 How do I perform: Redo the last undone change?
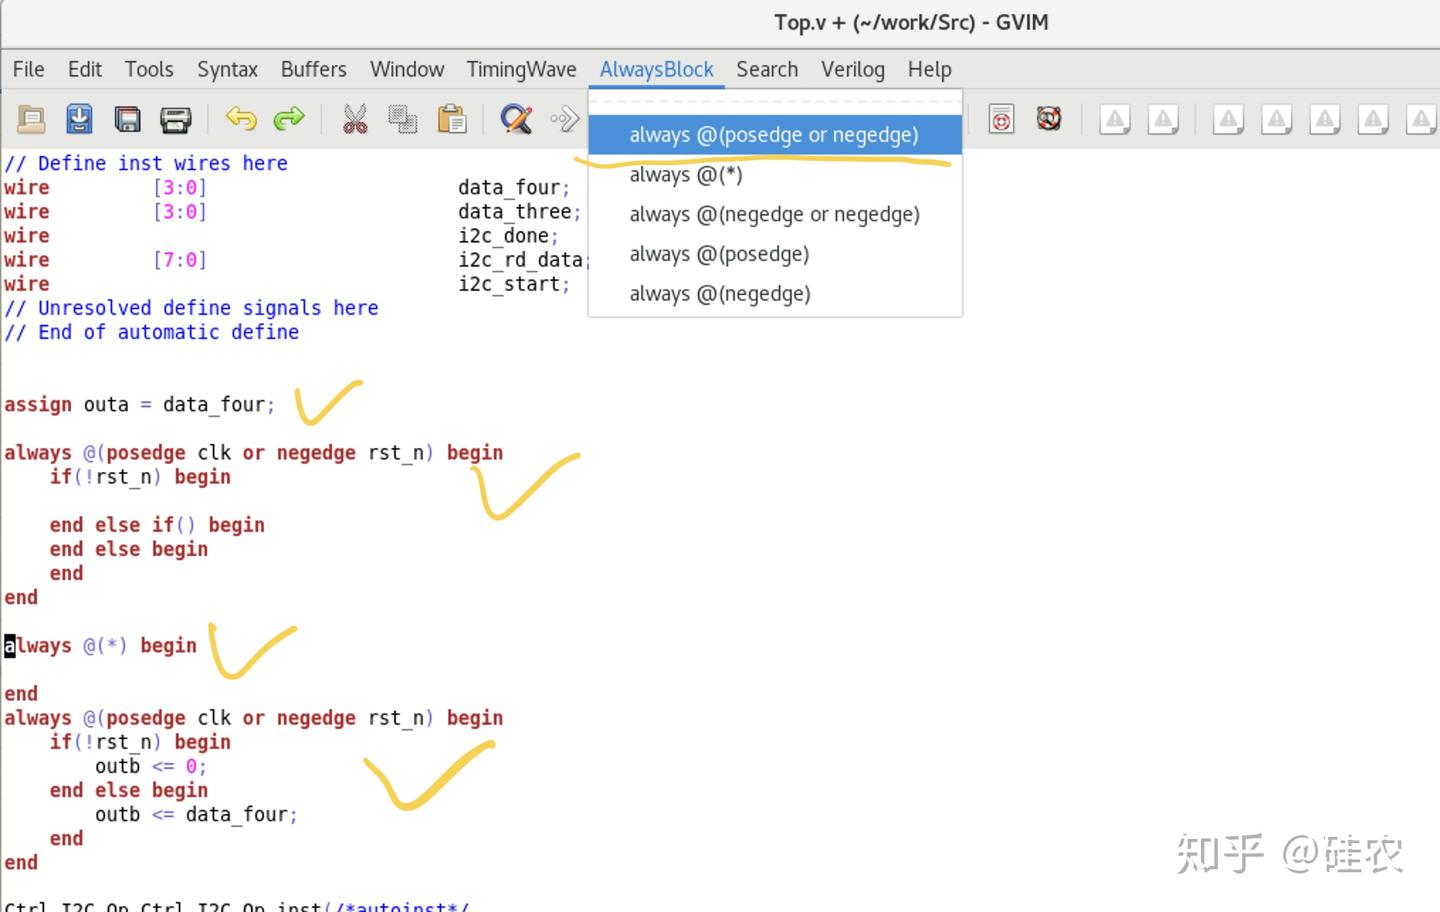289,119
